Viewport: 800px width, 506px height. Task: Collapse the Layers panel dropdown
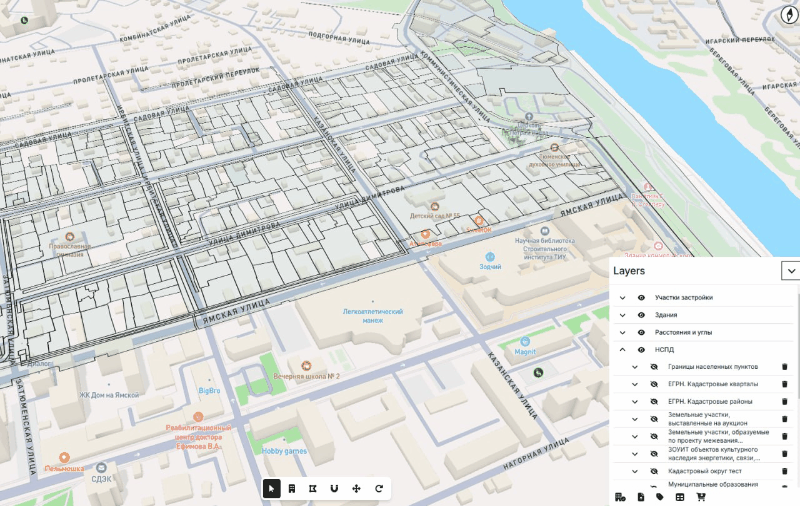tap(791, 271)
